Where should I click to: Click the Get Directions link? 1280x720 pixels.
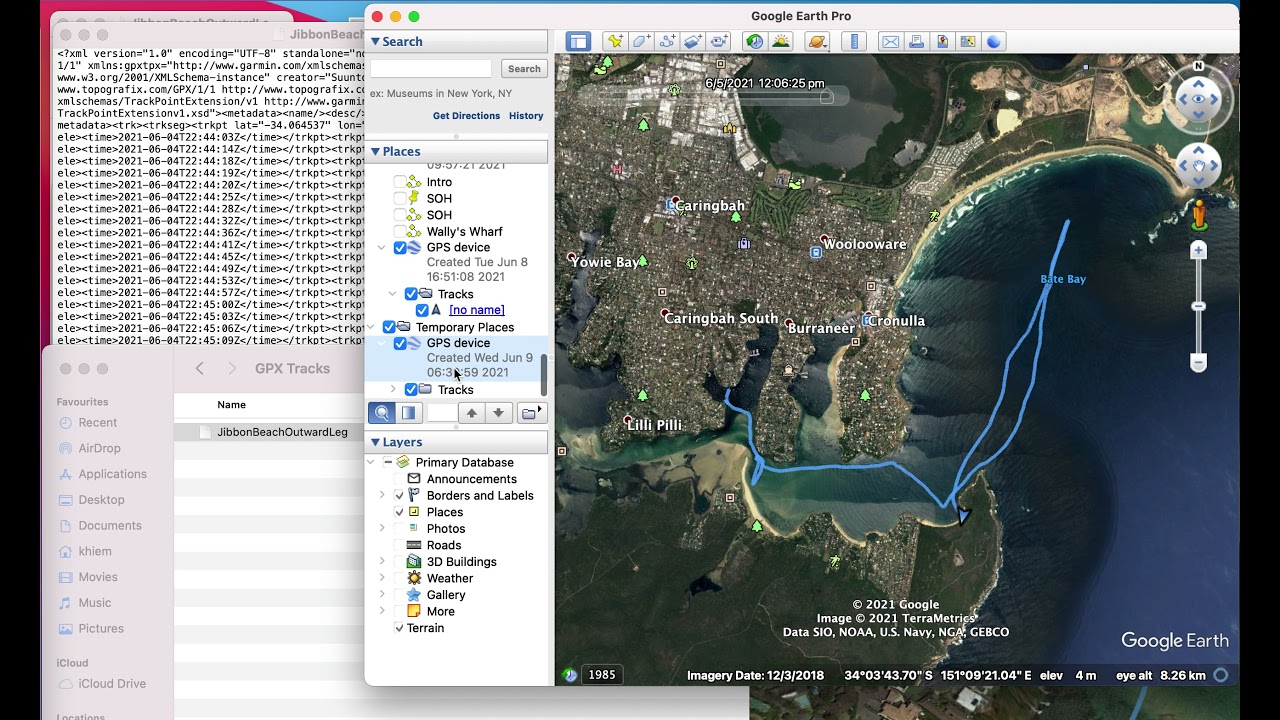pos(466,116)
